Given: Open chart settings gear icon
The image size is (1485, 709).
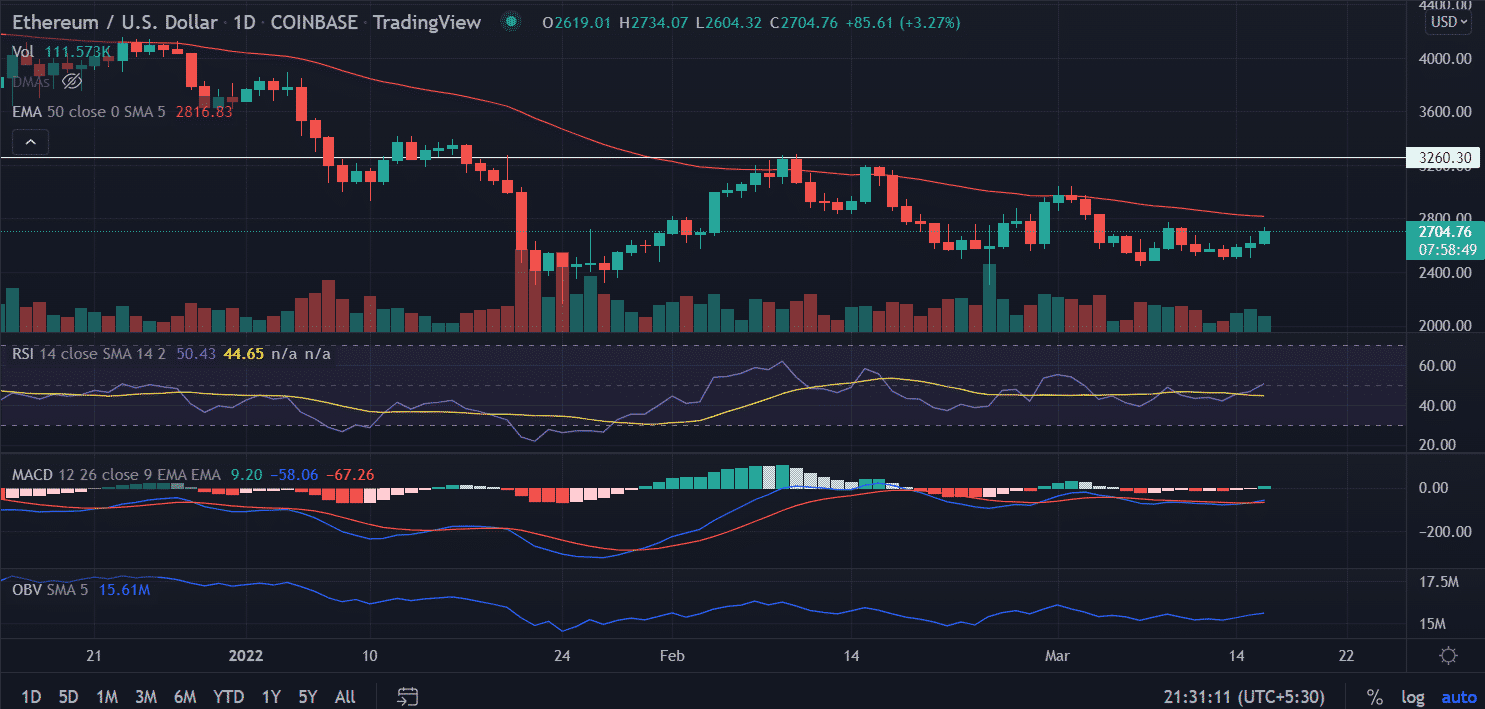Looking at the screenshot, I should 1447,656.
